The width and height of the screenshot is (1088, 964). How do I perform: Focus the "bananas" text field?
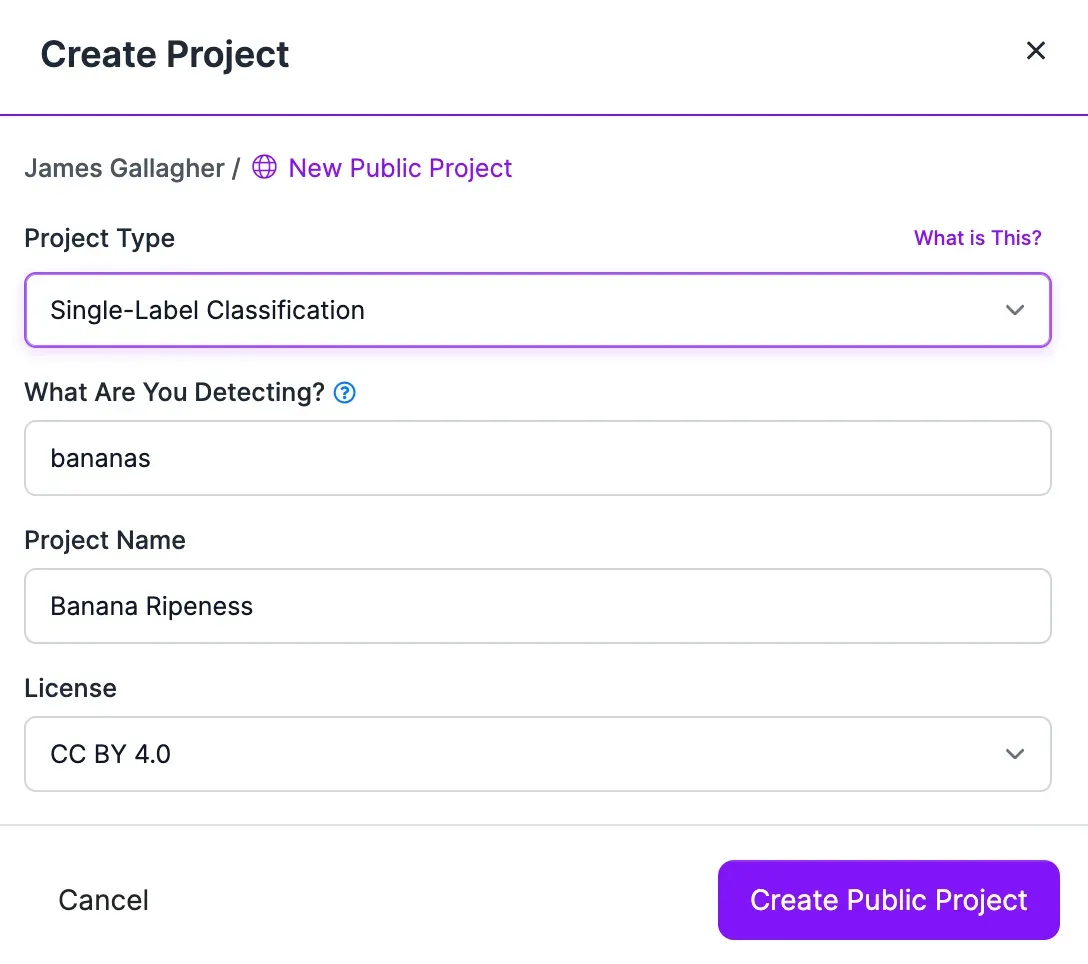(537, 458)
